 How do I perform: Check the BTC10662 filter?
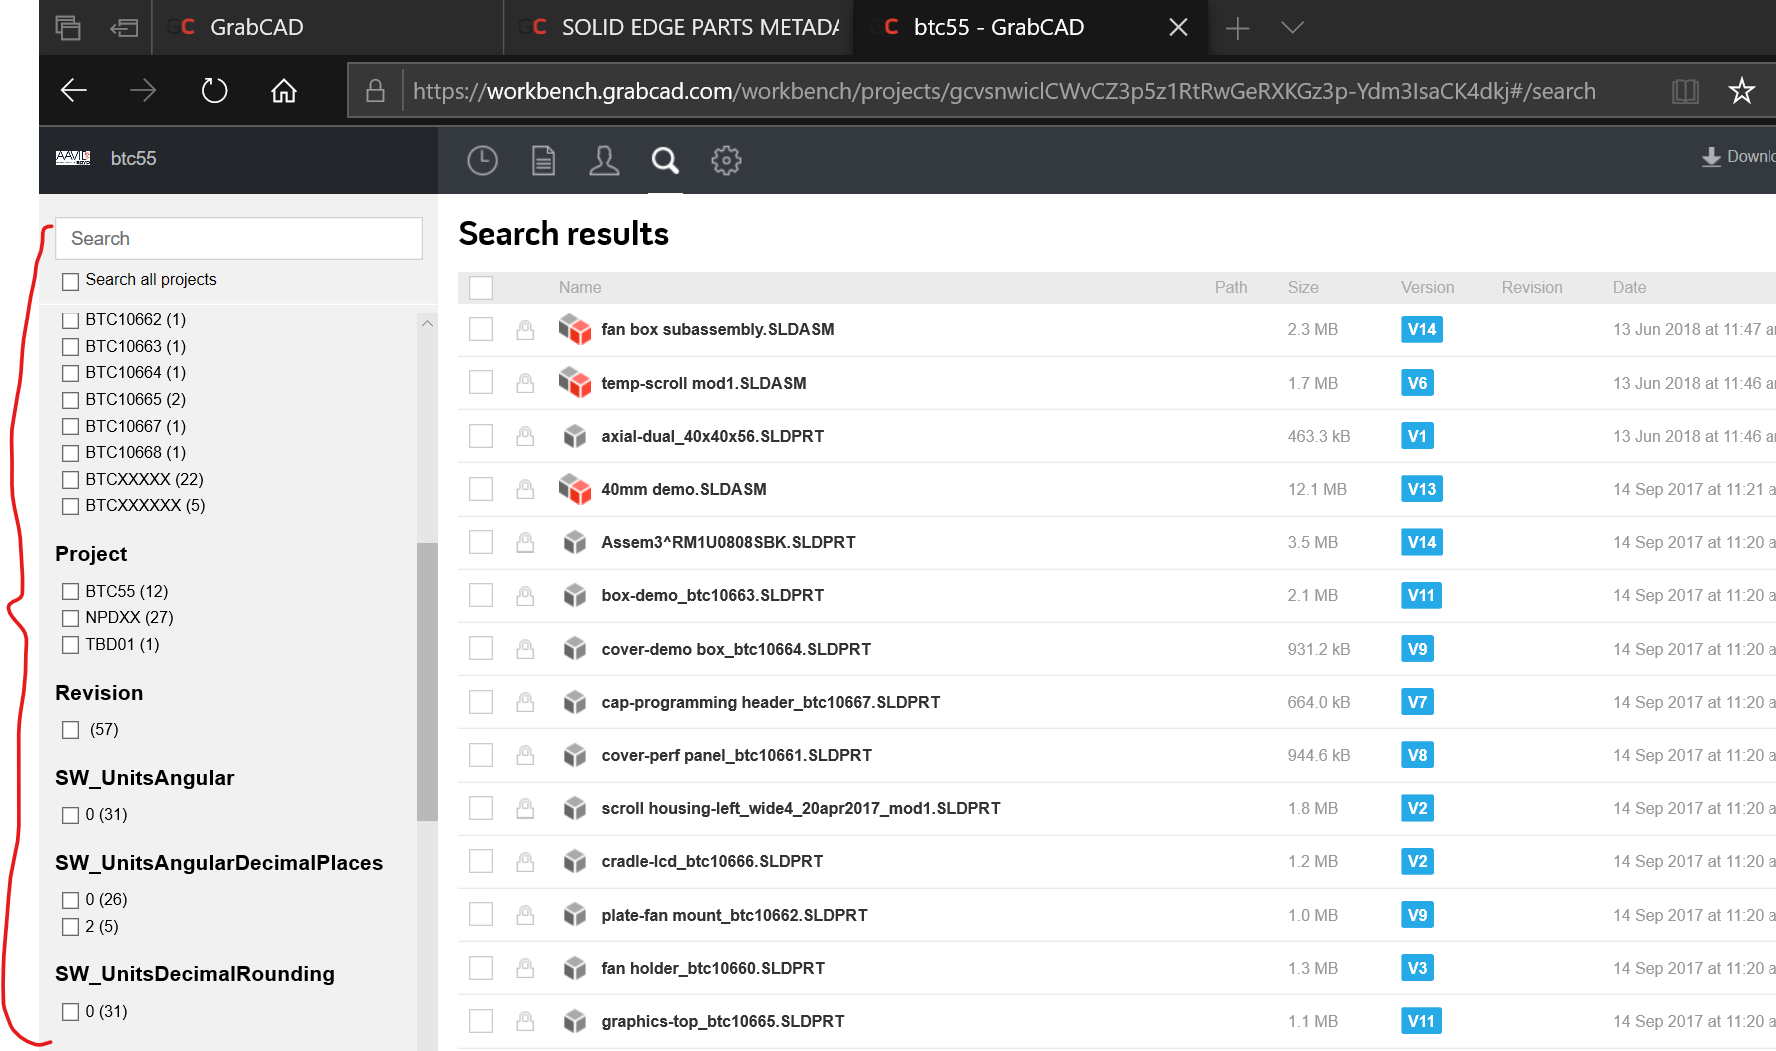coord(71,320)
